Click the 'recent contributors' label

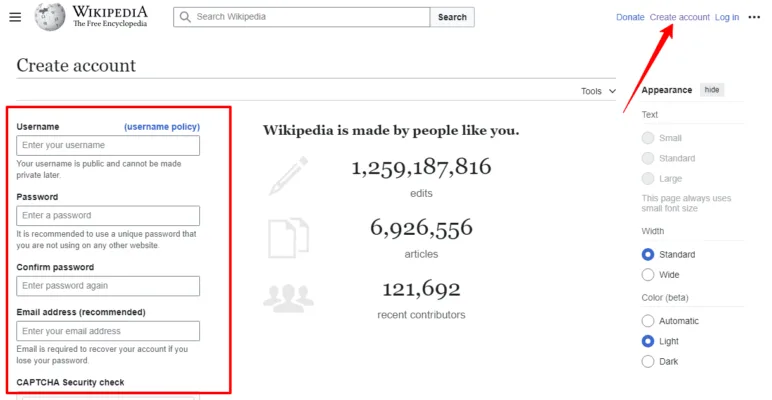point(421,315)
